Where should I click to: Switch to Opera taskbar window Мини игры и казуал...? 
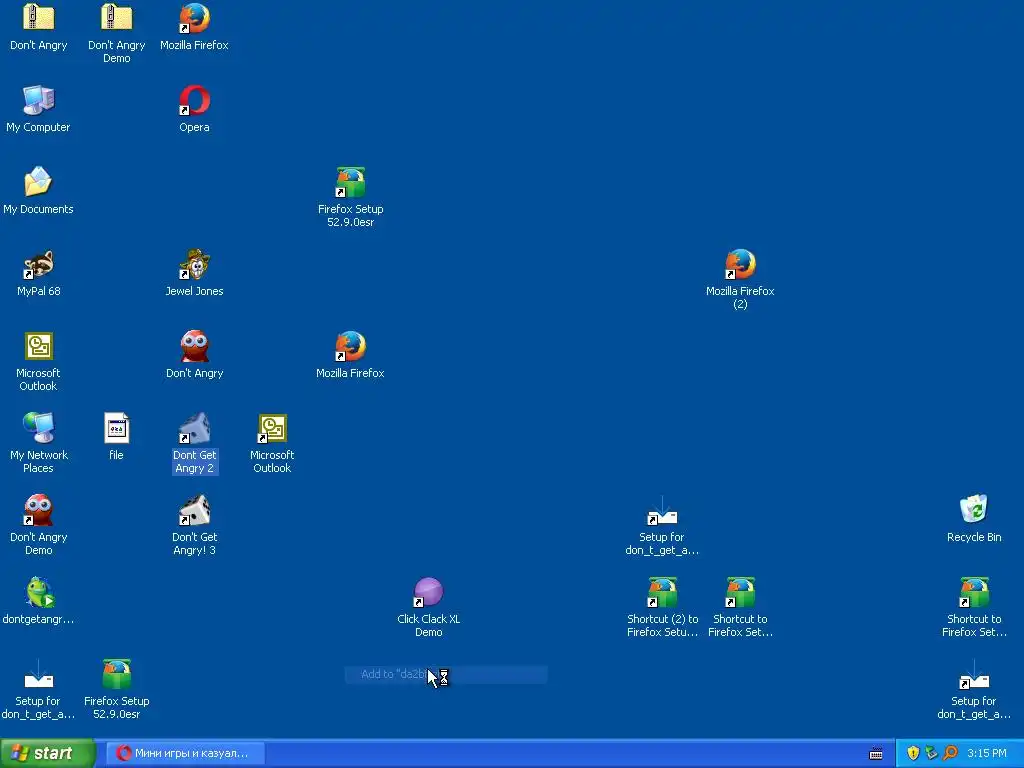coord(185,753)
